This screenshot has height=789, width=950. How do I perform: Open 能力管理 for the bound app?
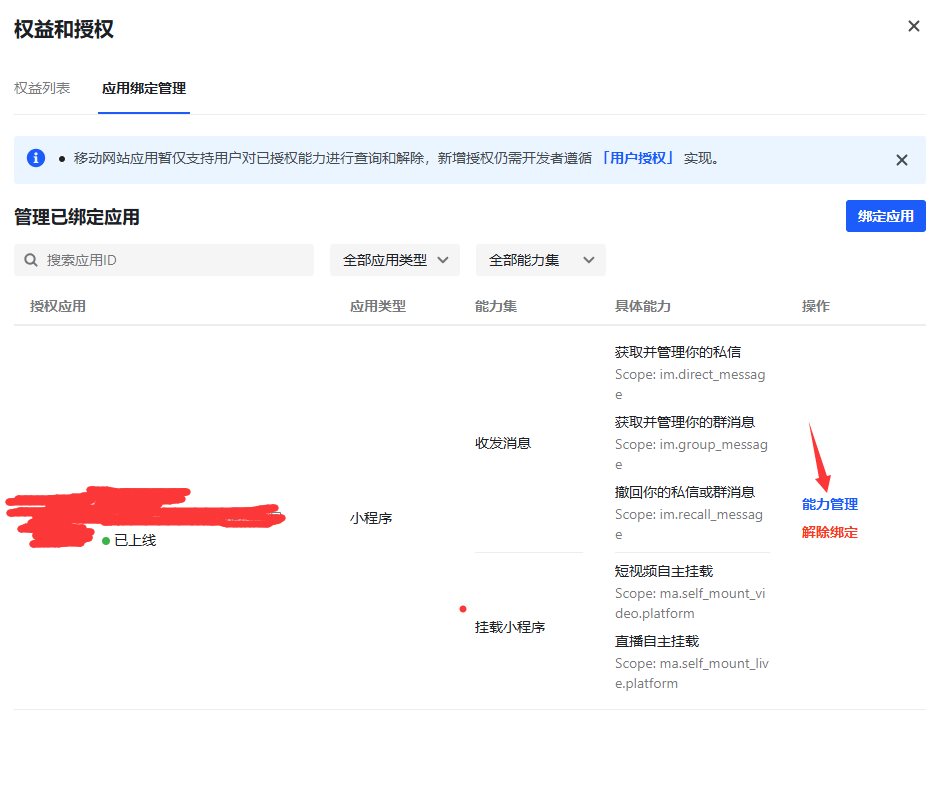(829, 504)
